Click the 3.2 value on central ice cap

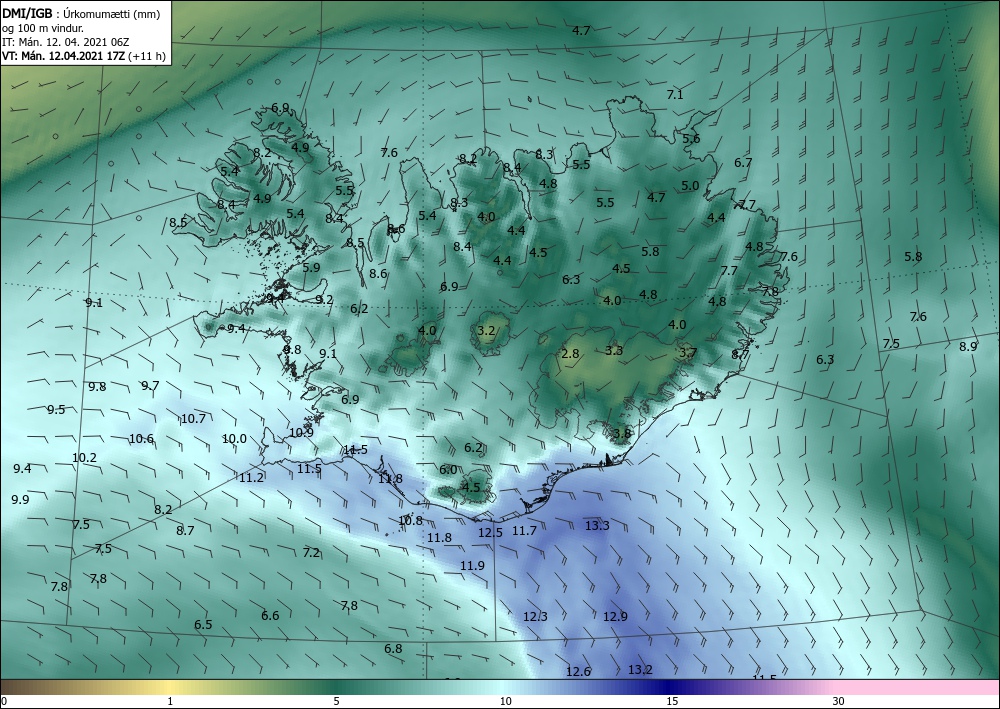click(x=486, y=330)
